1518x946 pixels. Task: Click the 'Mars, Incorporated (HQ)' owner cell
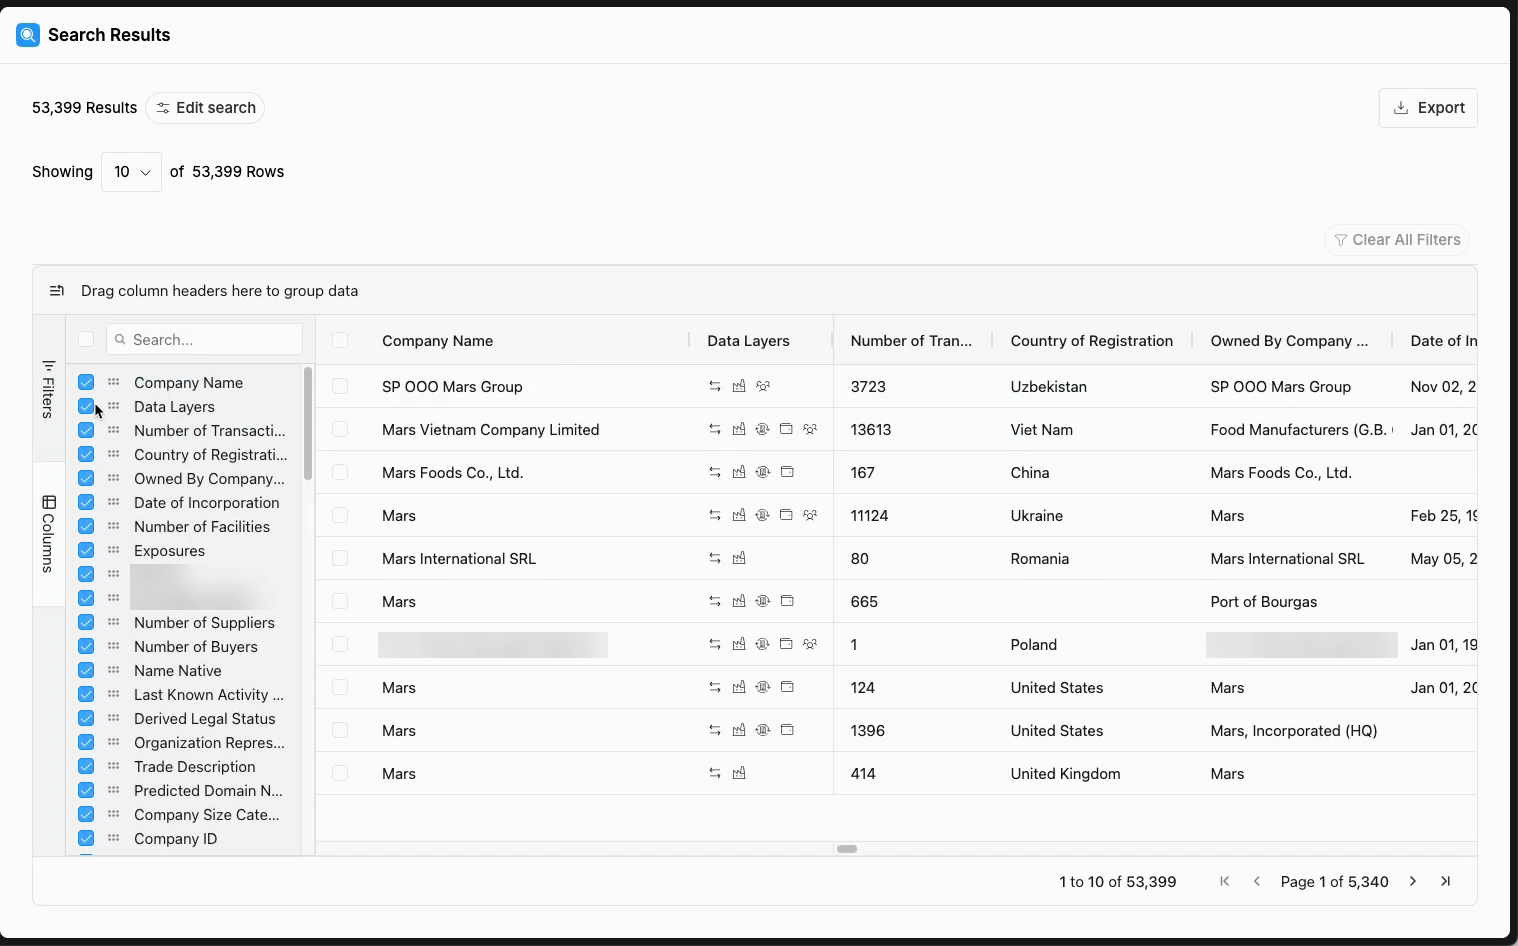point(1293,731)
